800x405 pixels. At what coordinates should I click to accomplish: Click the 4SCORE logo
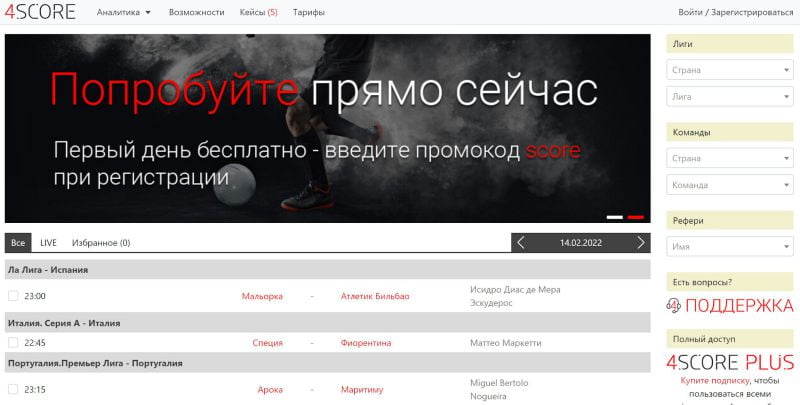point(40,12)
